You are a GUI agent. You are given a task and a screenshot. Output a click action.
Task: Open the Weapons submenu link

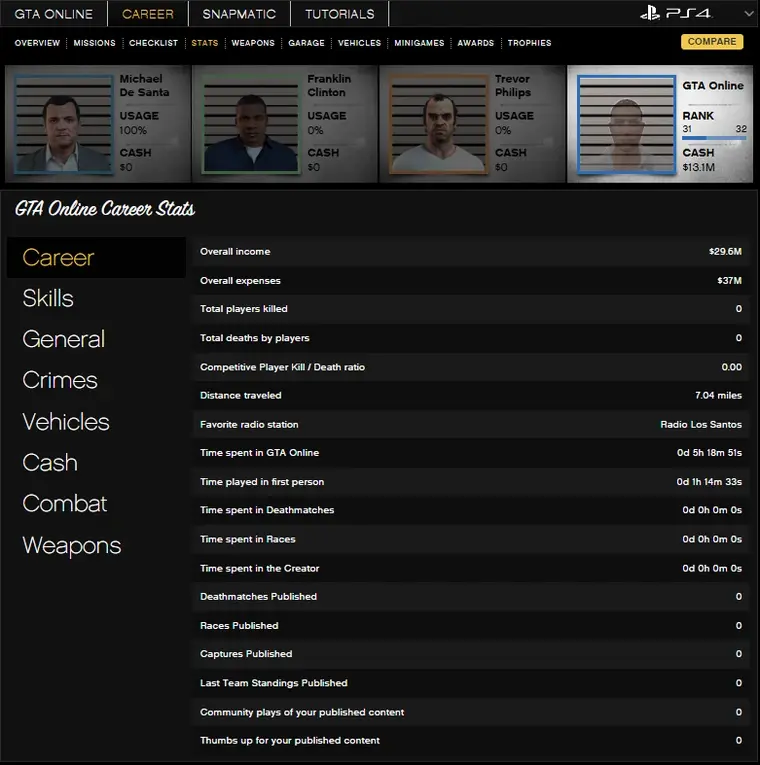(x=253, y=43)
